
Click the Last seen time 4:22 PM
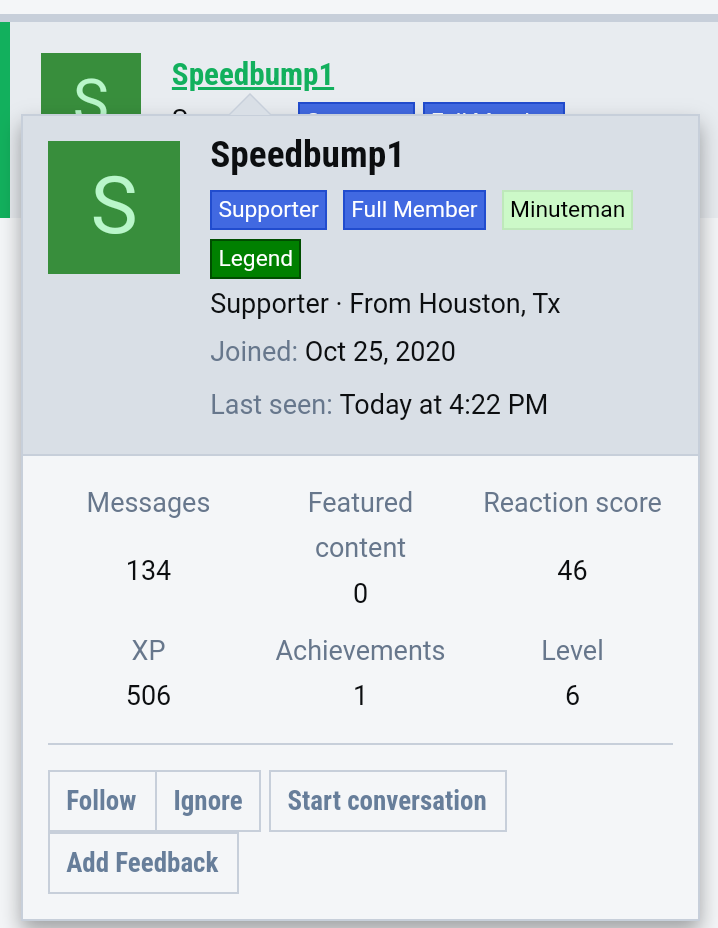click(443, 405)
